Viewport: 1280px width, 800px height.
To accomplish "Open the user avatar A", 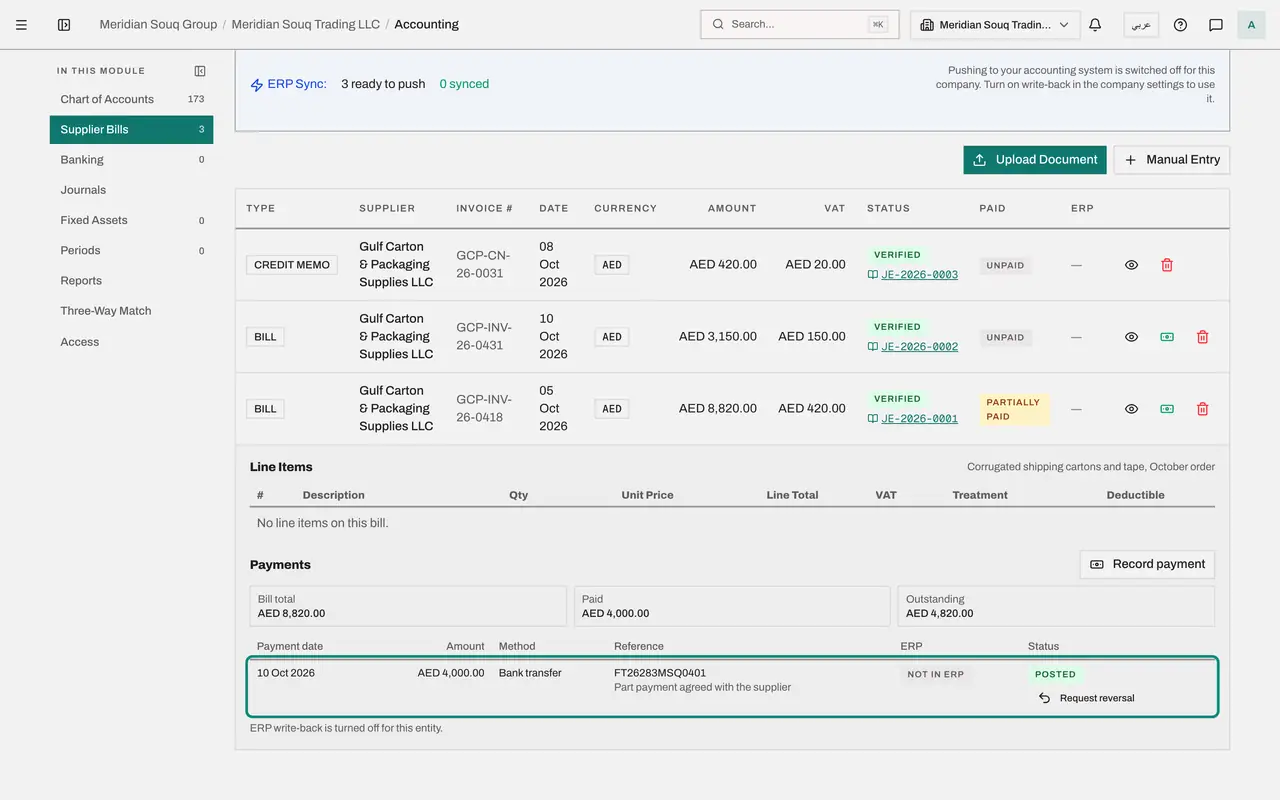I will click(1252, 25).
